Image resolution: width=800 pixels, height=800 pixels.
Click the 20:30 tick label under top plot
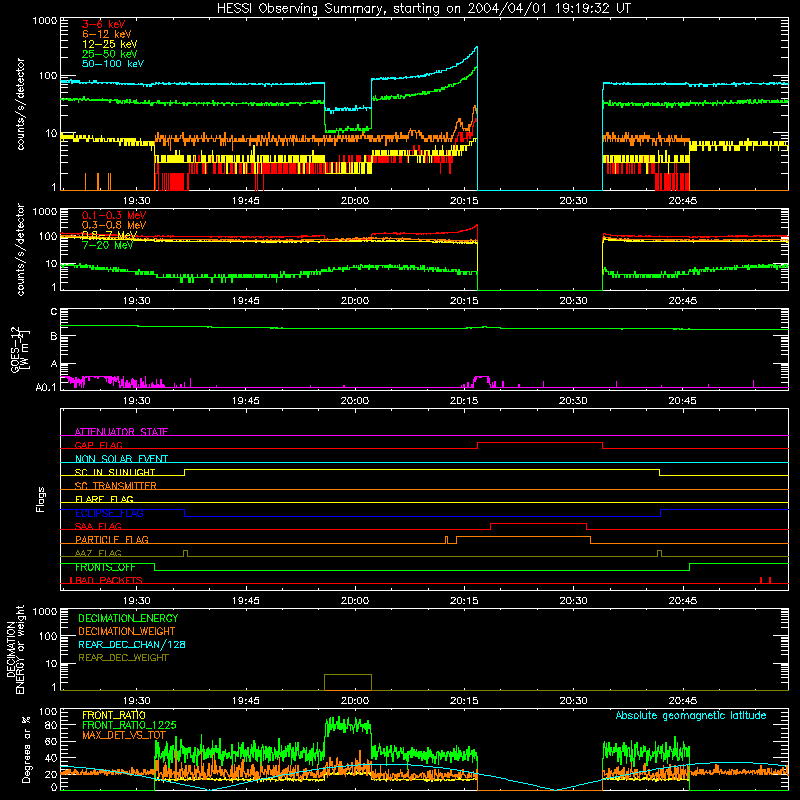pos(573,201)
